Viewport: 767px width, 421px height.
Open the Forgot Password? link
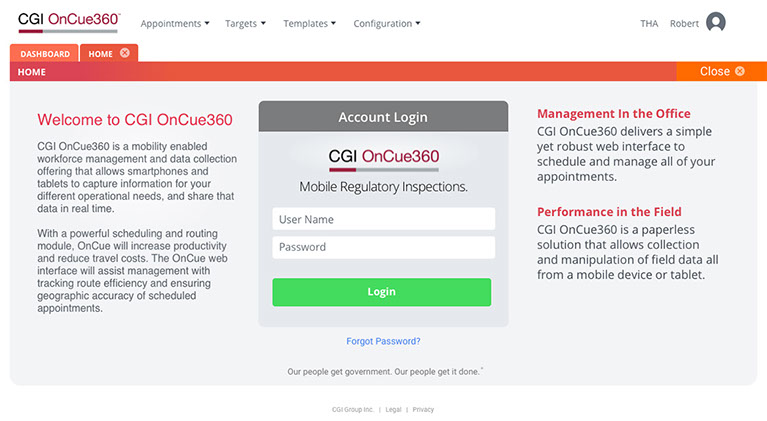point(383,341)
